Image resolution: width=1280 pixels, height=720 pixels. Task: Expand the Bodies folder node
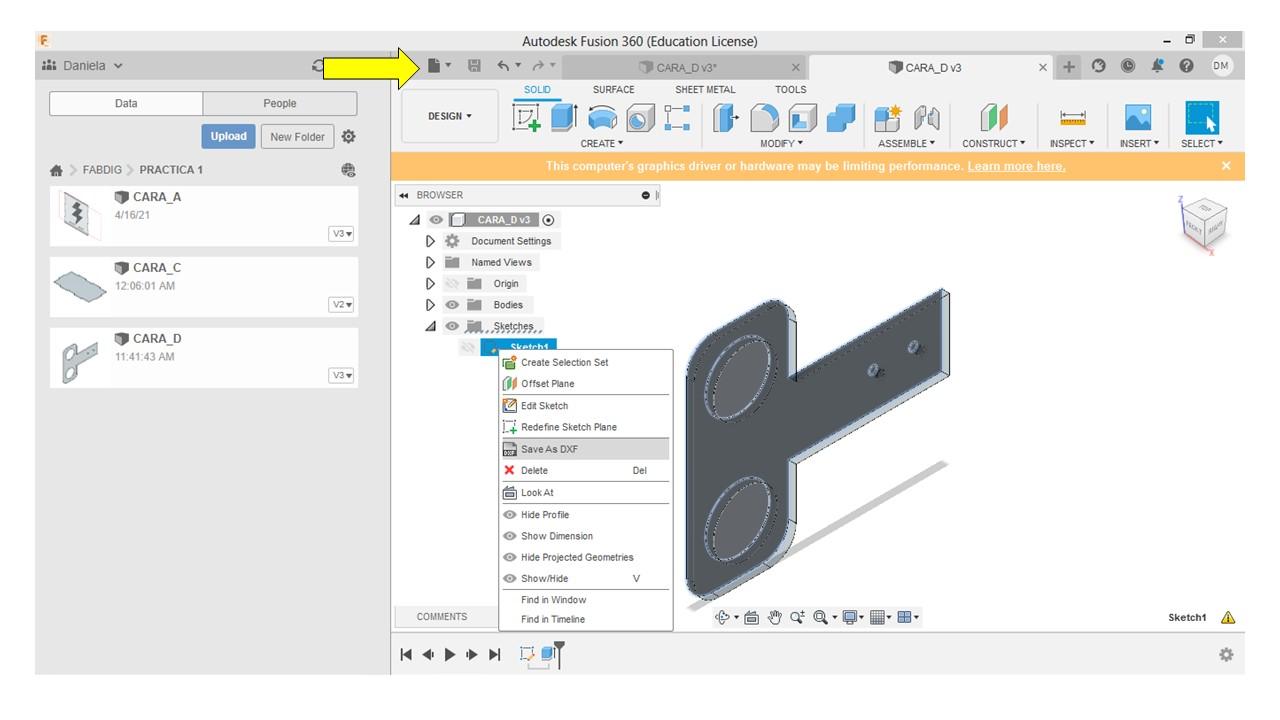click(x=431, y=305)
